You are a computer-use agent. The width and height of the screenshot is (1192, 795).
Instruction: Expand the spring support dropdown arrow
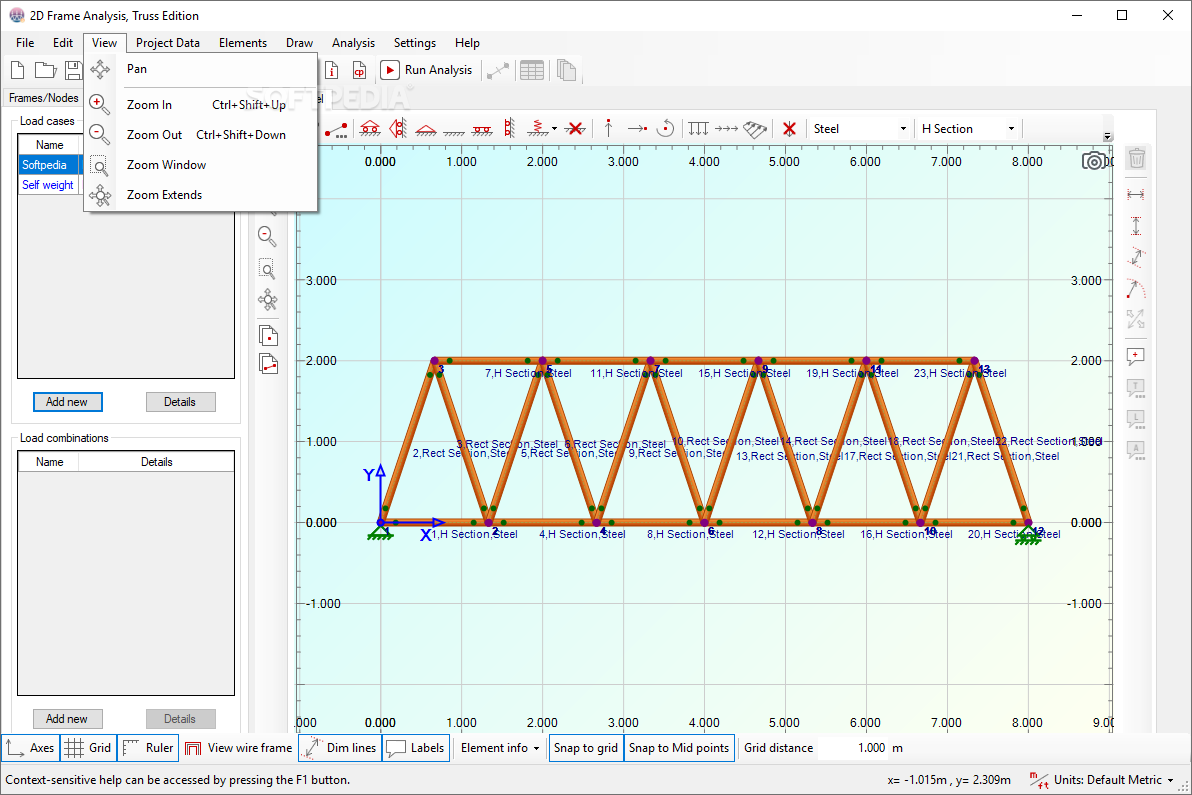pyautogui.click(x=554, y=129)
